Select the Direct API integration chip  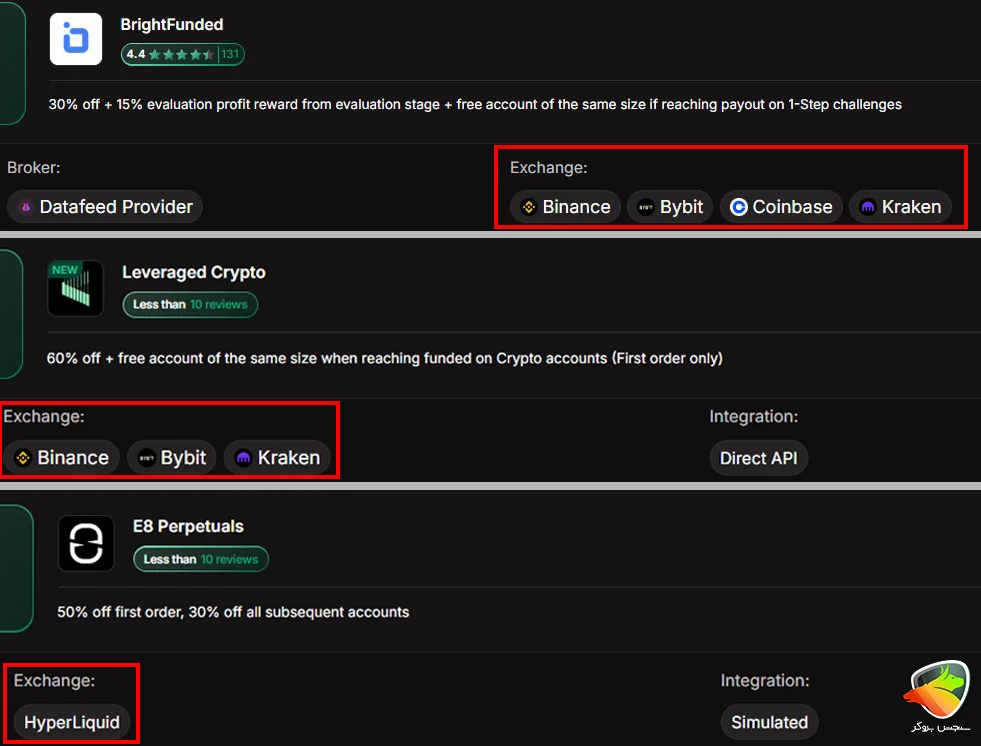(x=758, y=458)
